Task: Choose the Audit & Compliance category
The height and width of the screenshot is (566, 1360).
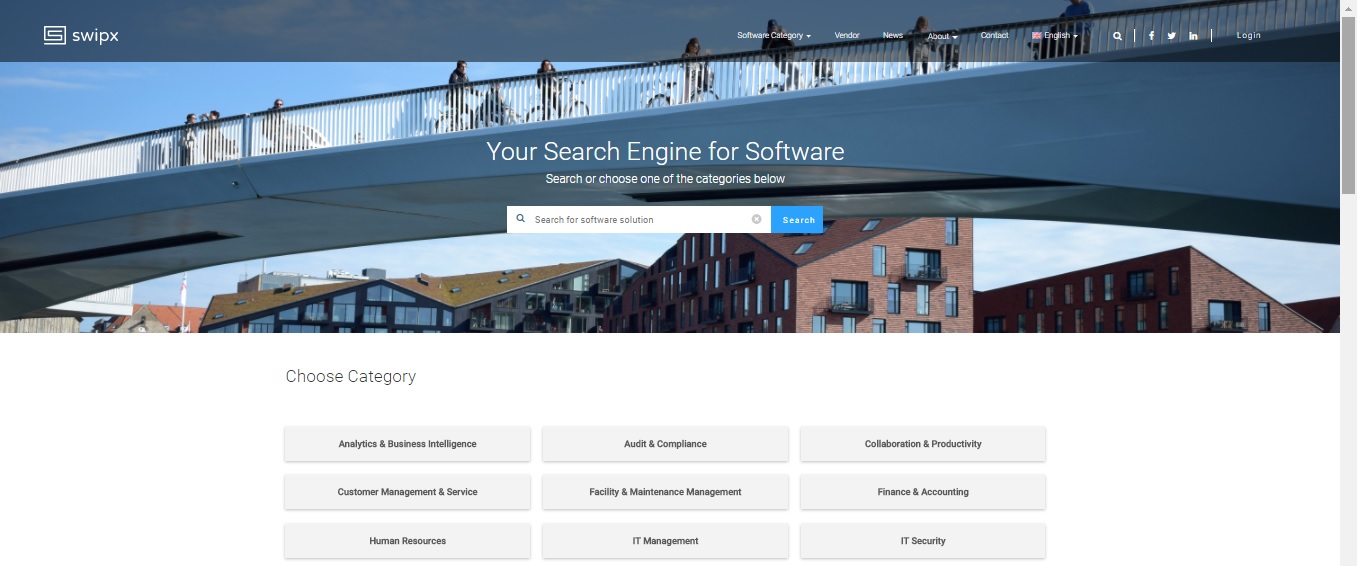Action: (665, 444)
